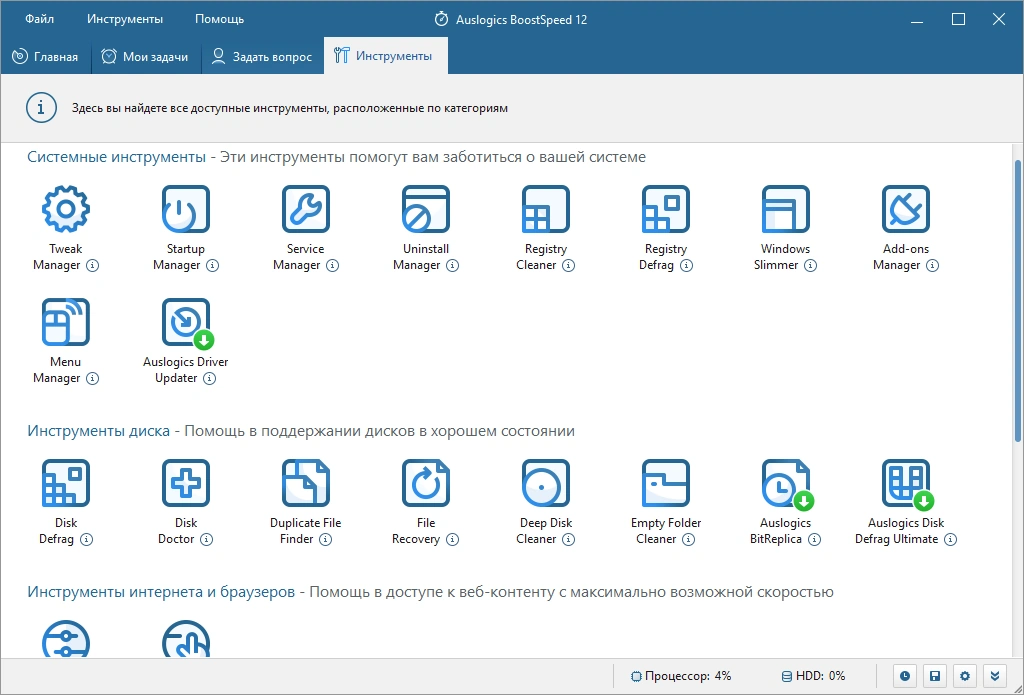Show info about Disk Doctor
This screenshot has height=695, width=1024.
[206, 540]
